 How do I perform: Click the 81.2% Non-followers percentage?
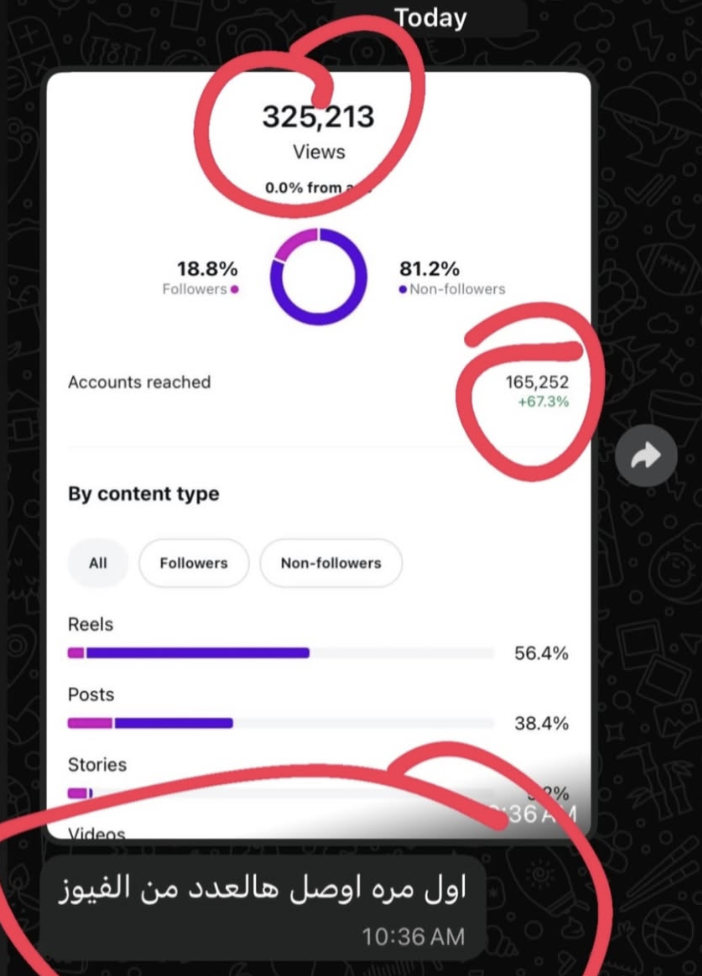tap(429, 269)
